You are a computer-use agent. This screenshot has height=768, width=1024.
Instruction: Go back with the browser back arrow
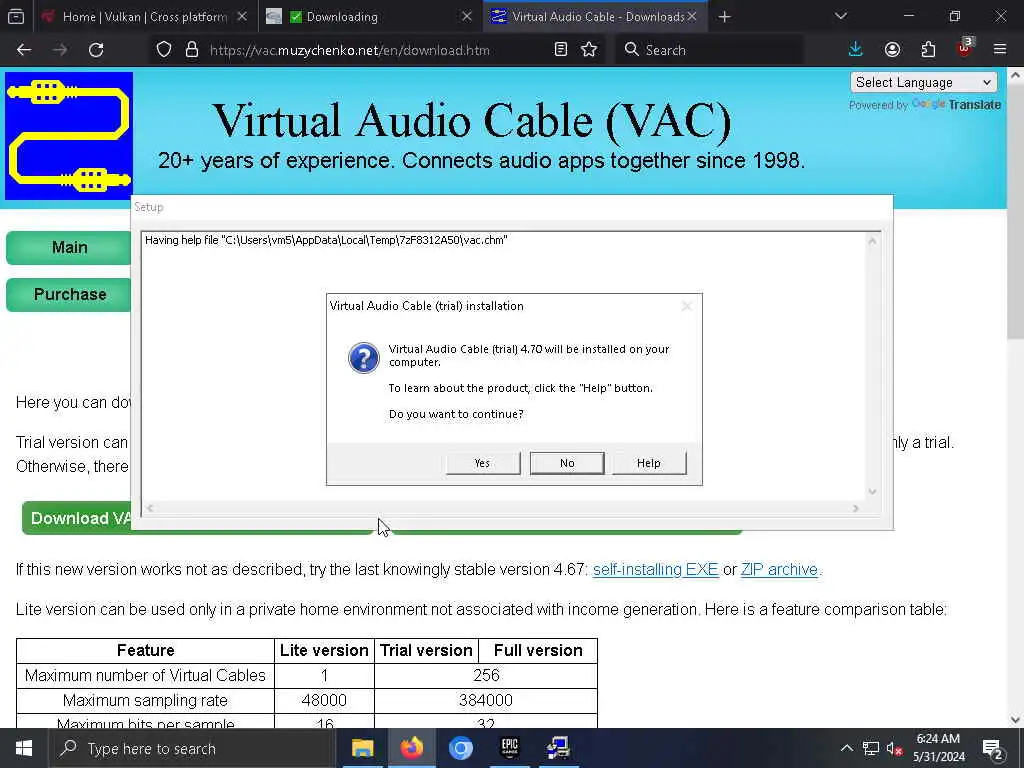click(x=24, y=50)
